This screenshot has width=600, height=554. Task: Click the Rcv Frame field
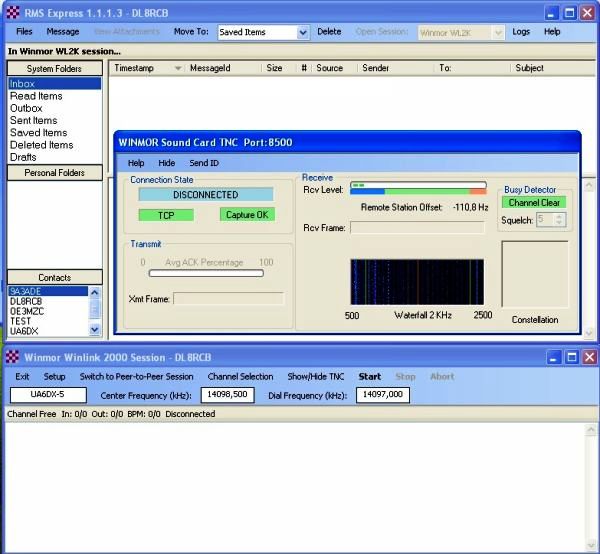click(417, 227)
